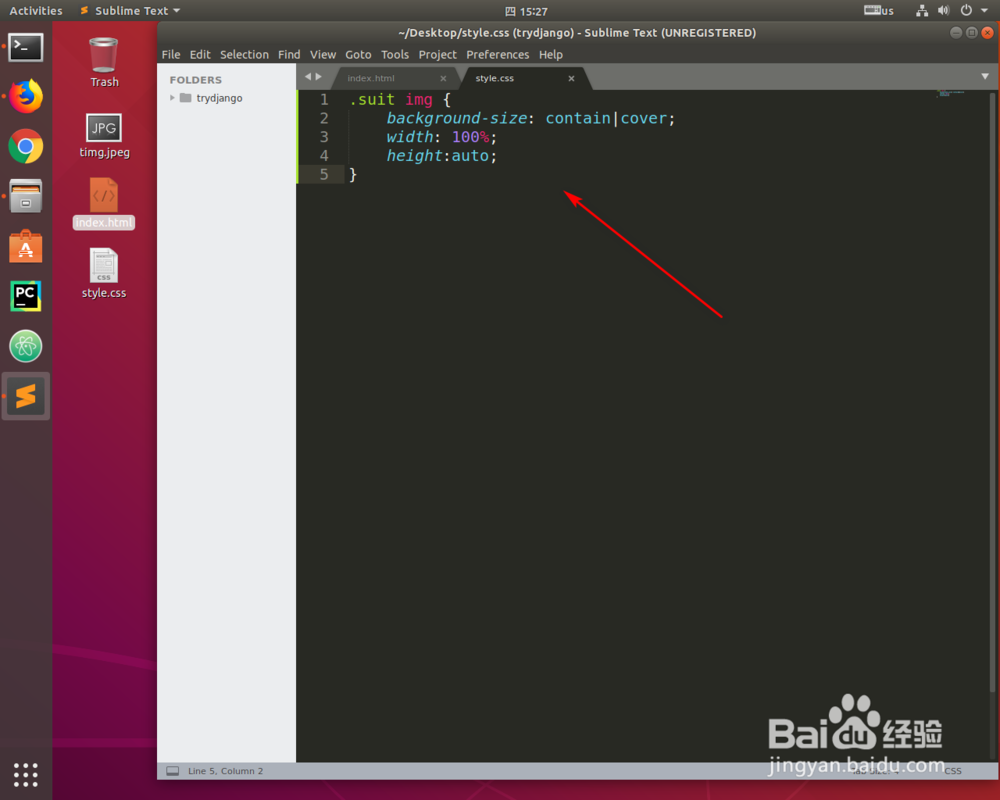This screenshot has height=800, width=1000.
Task: Maximize the Sublime Text window
Action: pos(971,33)
